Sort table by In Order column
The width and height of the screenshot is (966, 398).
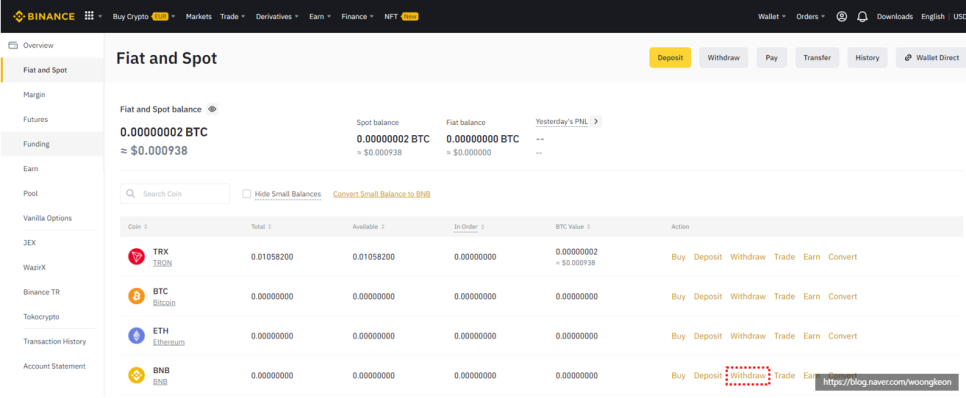(469, 227)
